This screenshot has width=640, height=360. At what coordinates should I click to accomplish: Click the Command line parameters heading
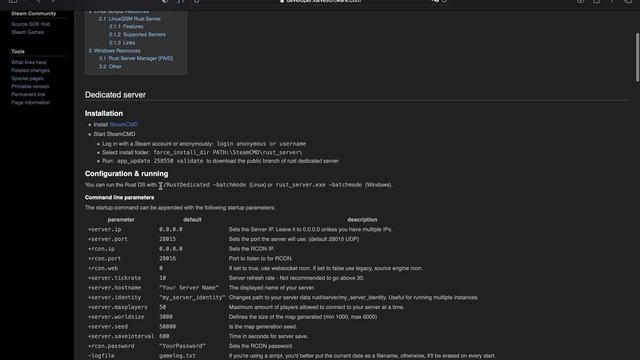119,198
